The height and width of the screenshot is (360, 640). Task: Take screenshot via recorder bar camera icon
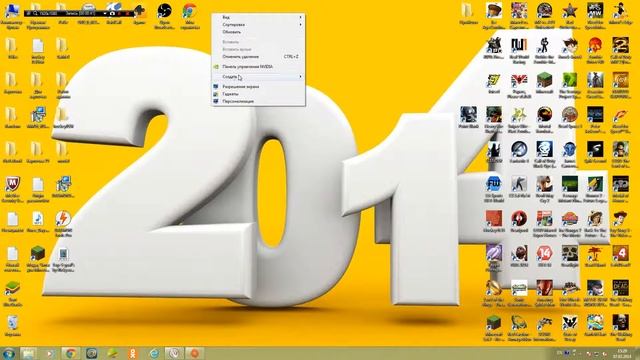(x=112, y=13)
